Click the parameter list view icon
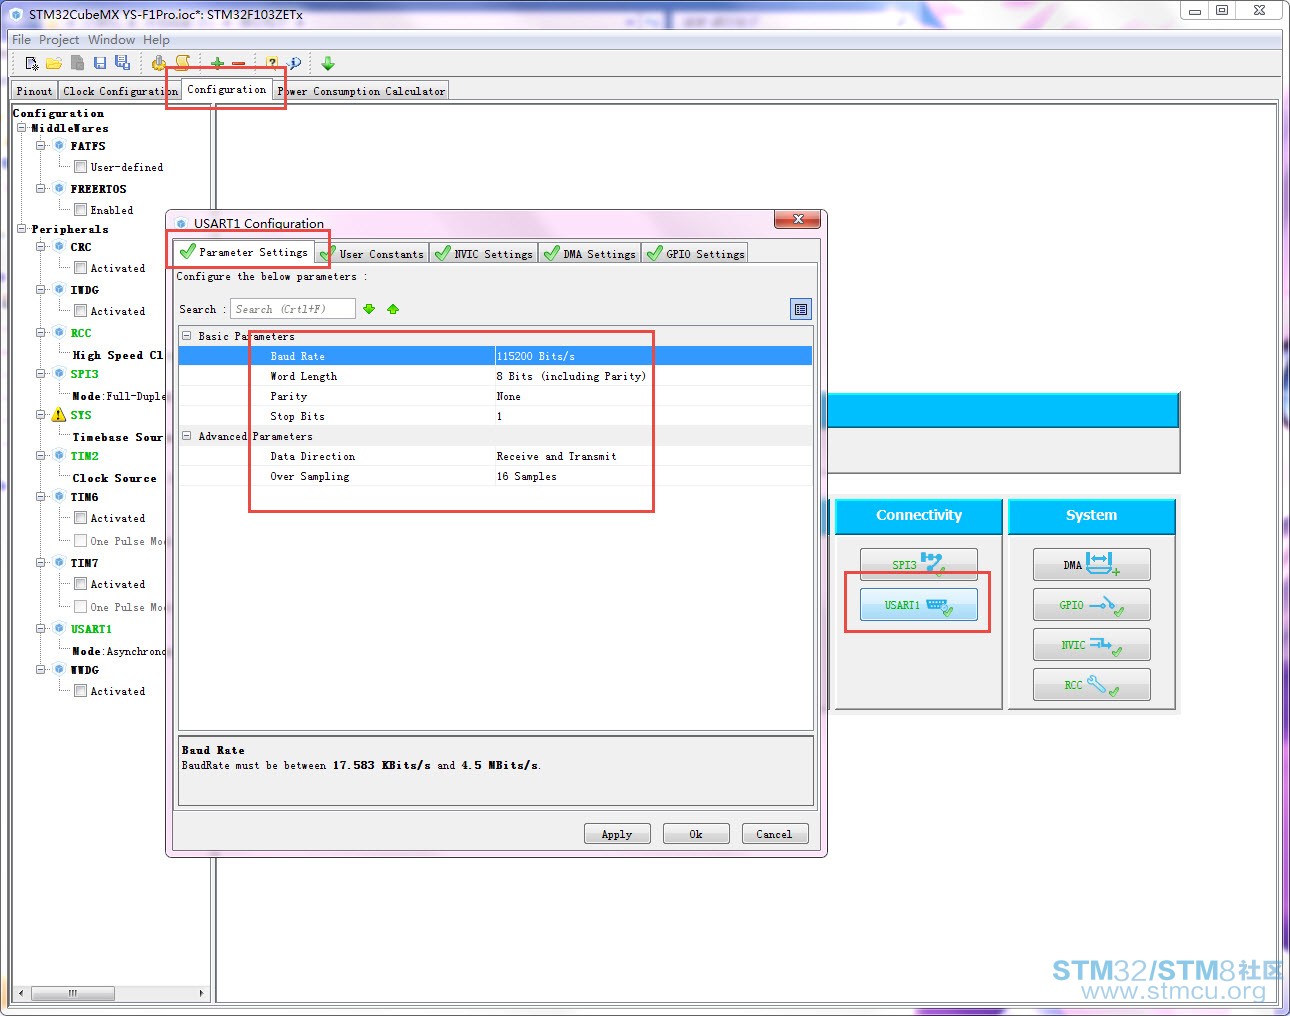 point(801,309)
